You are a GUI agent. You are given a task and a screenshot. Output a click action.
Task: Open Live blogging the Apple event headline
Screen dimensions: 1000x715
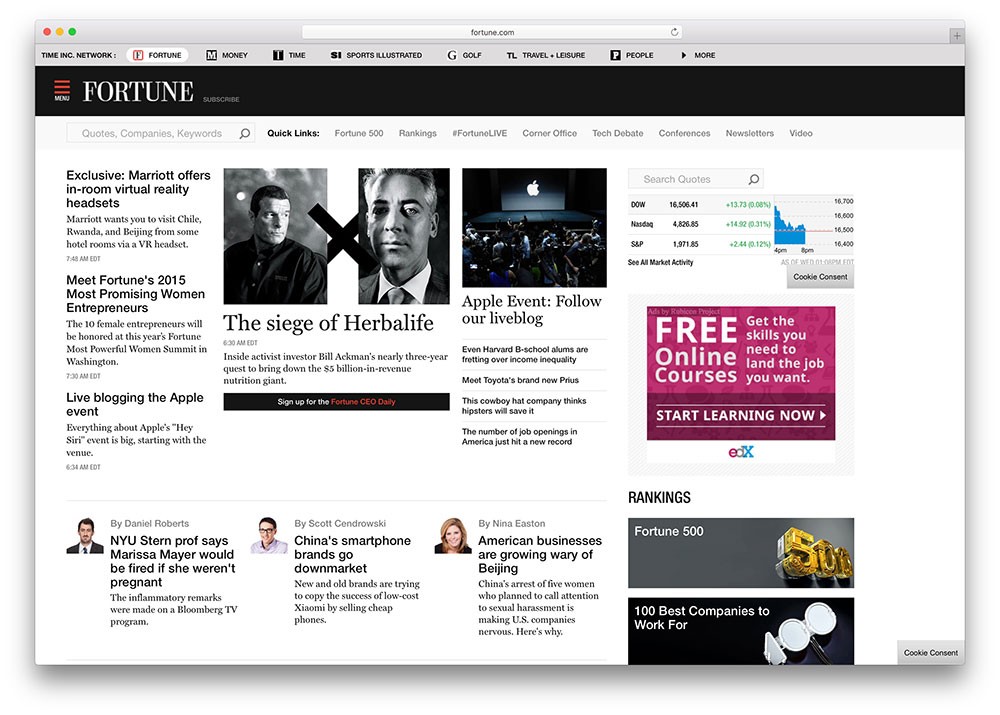[135, 404]
